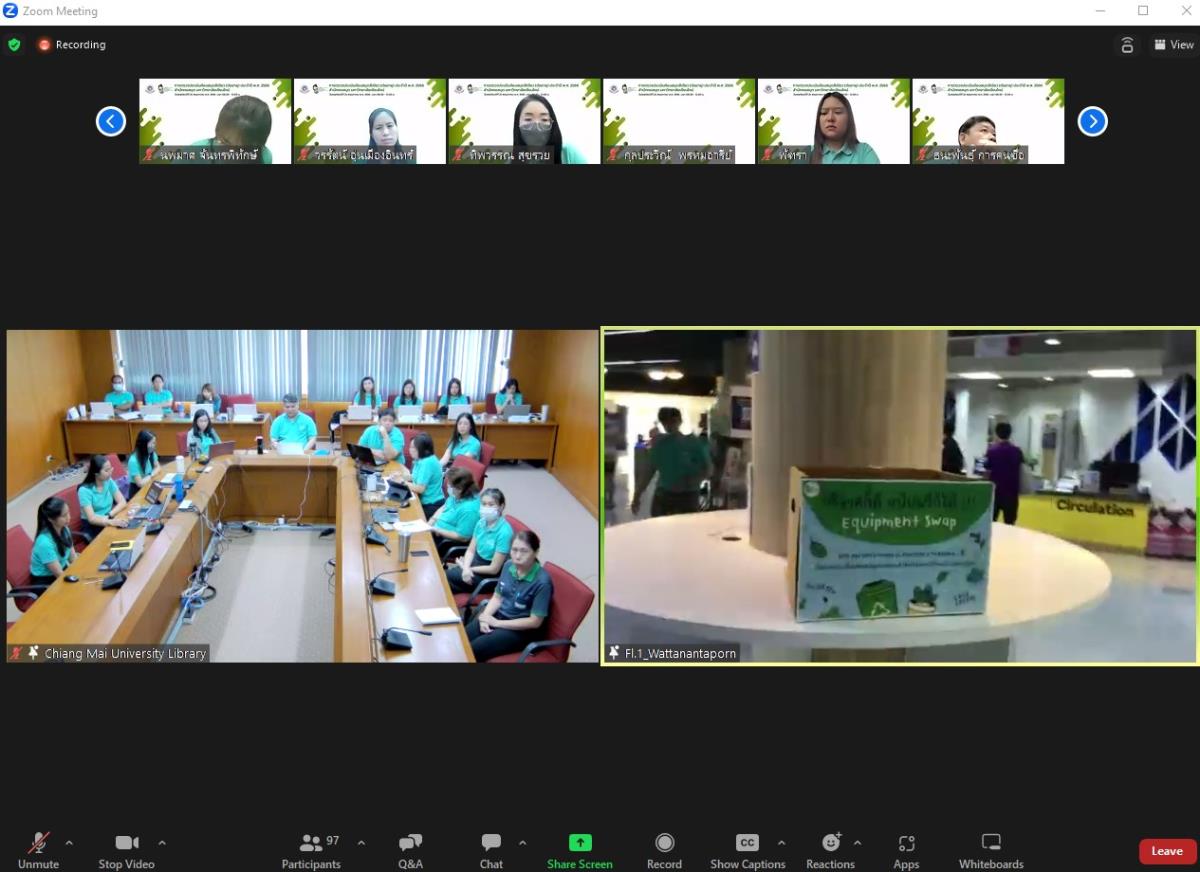Leave the meeting

click(1167, 851)
